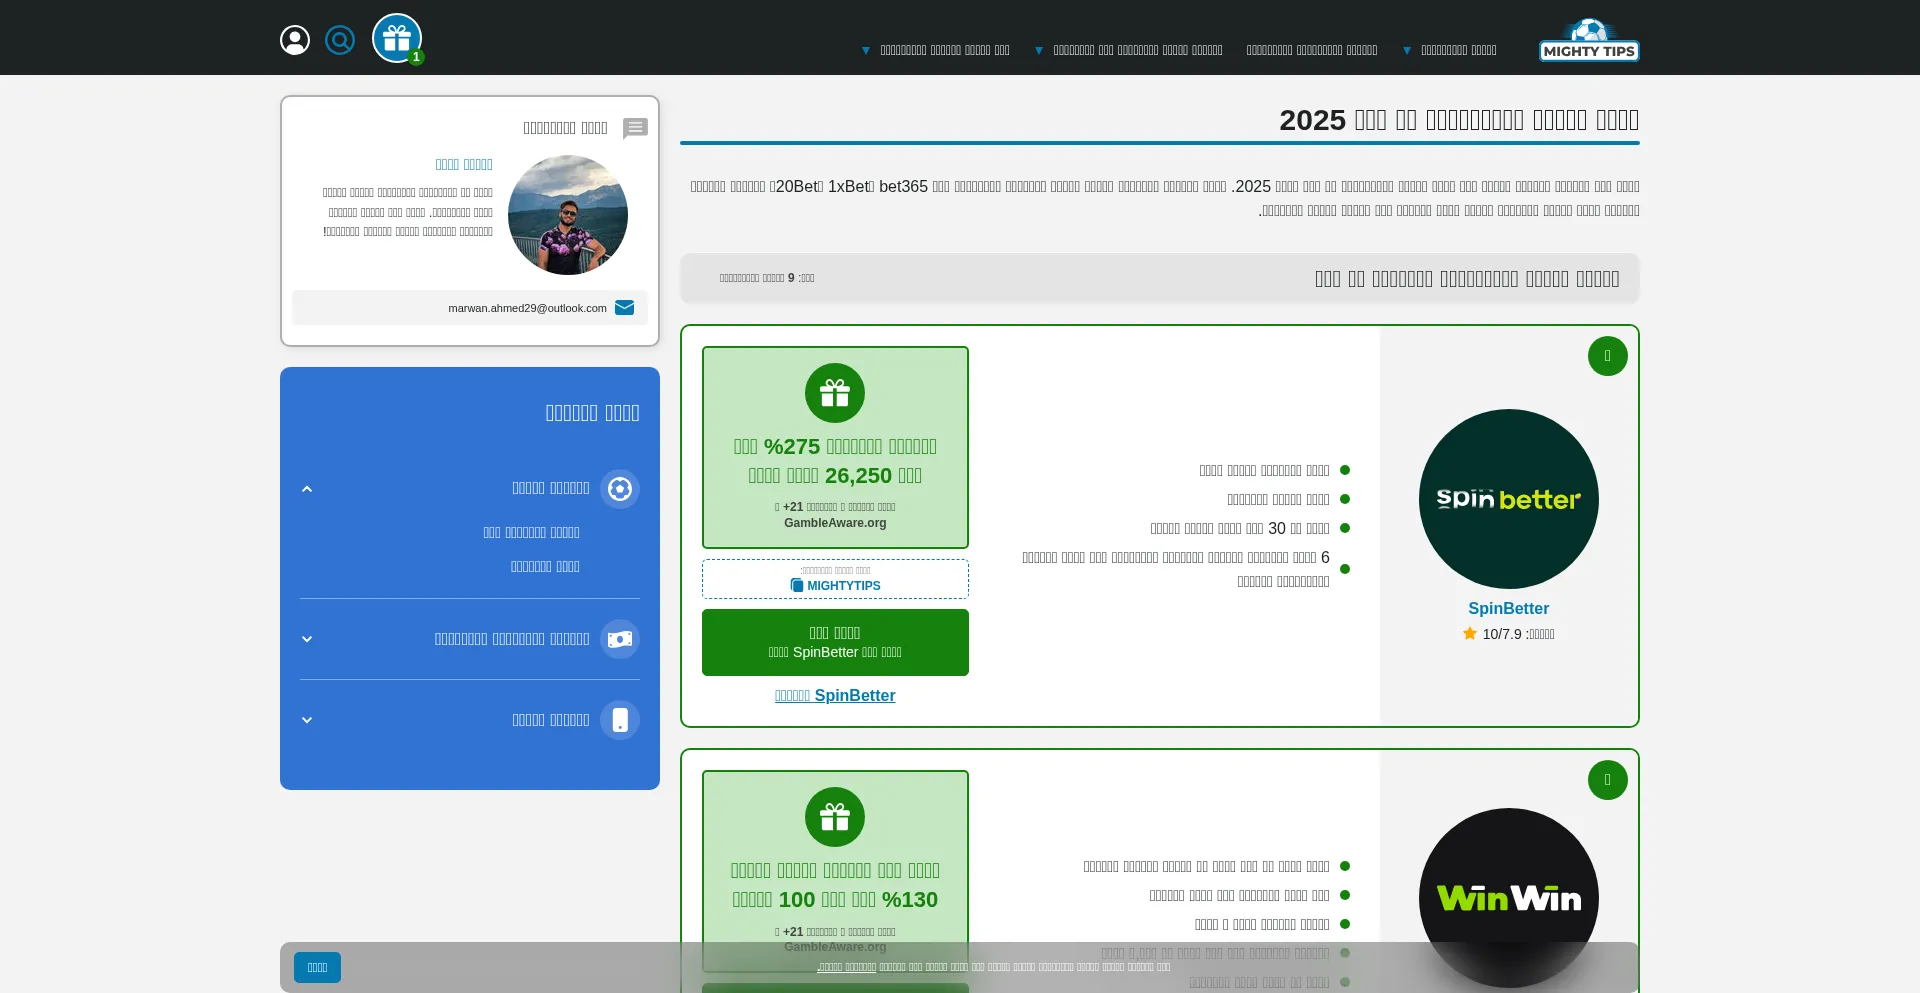Open the nav dropdown nearest the Mighty Tips logo
The width and height of the screenshot is (1920, 993).
click(x=1450, y=50)
